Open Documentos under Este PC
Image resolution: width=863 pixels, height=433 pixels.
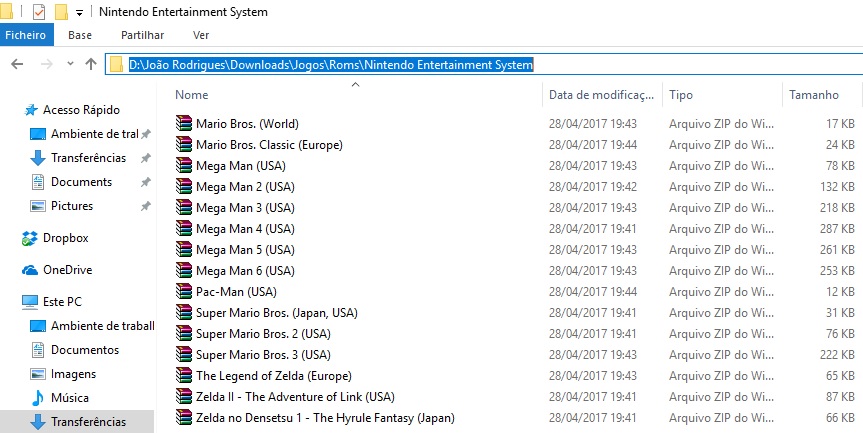(x=85, y=349)
